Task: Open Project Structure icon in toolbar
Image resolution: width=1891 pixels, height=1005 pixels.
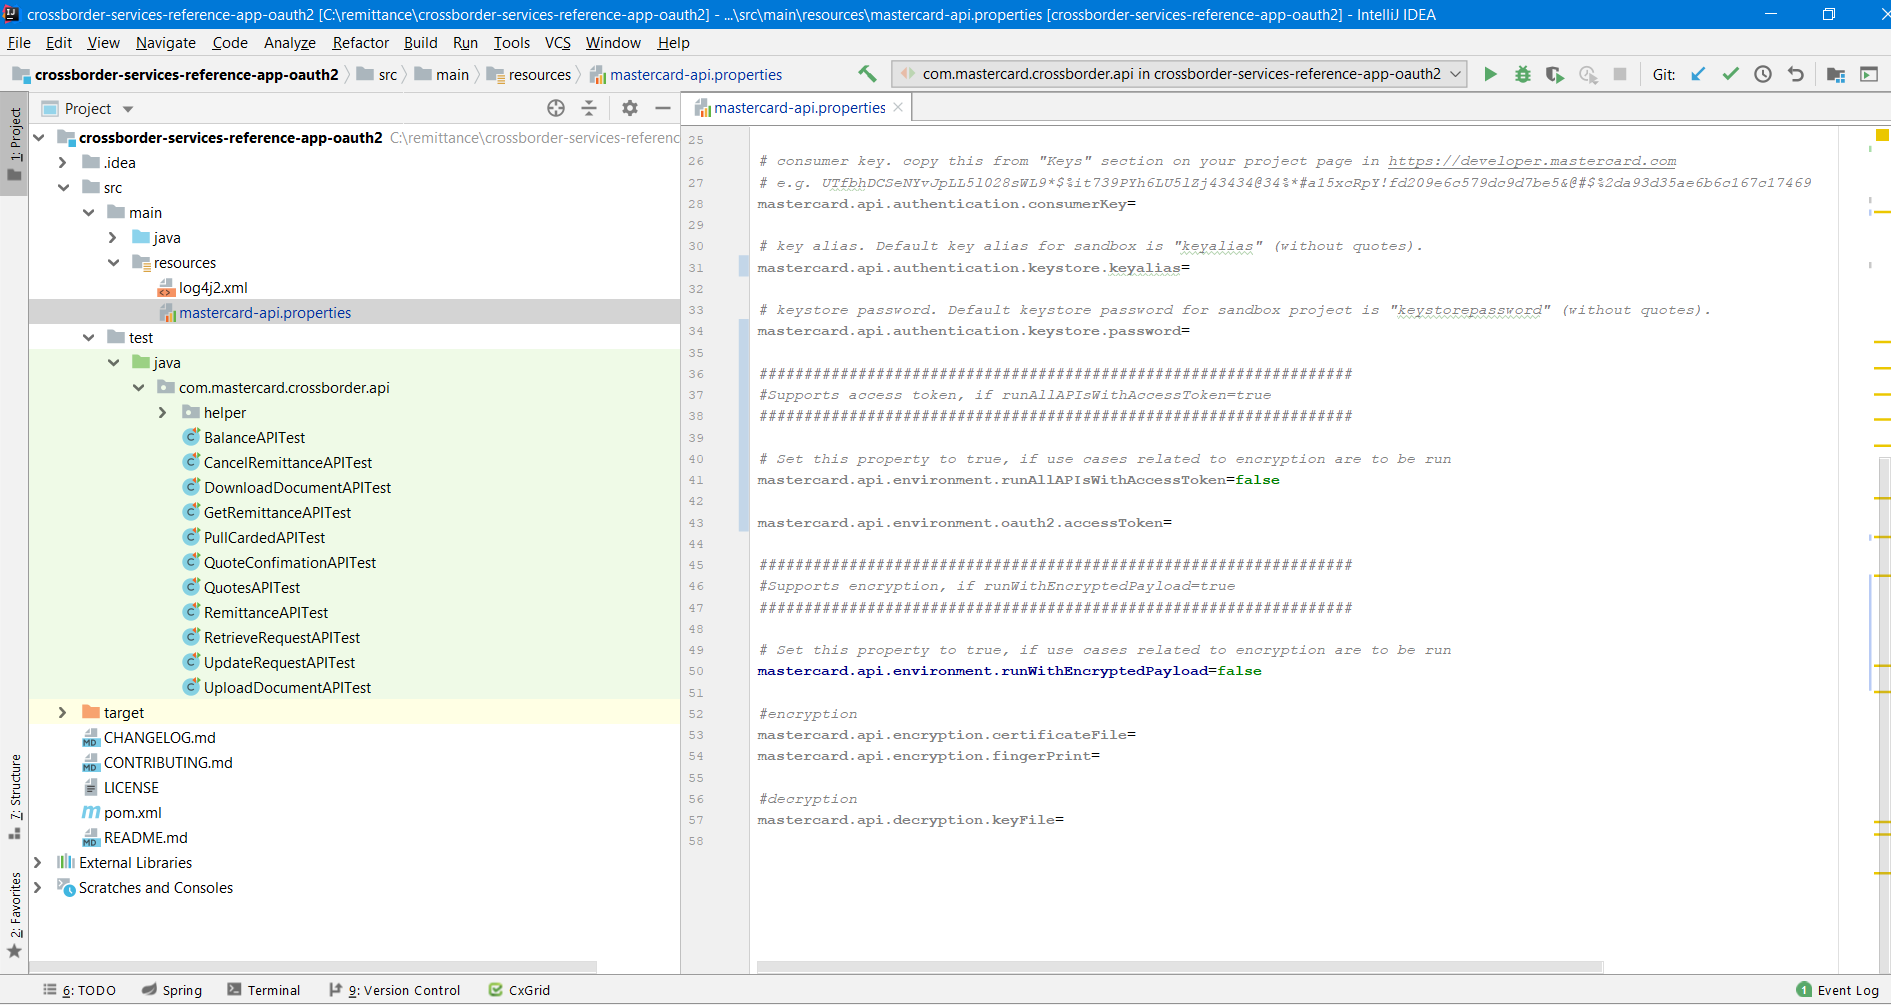Action: pyautogui.click(x=1836, y=74)
